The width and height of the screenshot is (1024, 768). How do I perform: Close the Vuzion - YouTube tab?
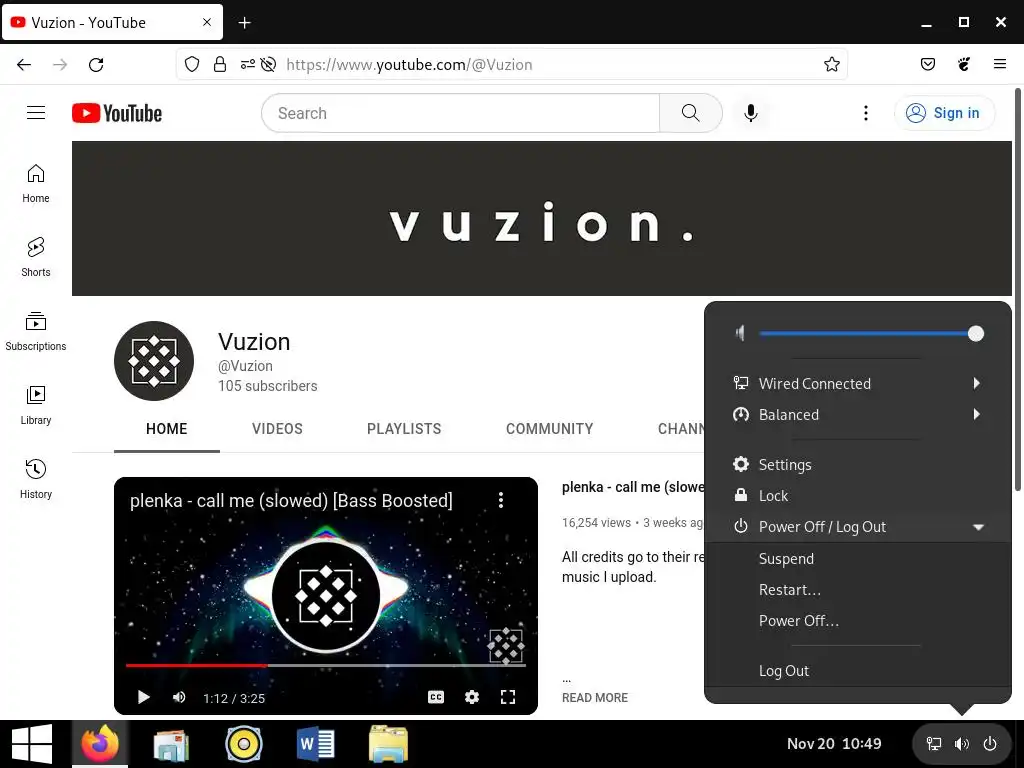(x=207, y=22)
